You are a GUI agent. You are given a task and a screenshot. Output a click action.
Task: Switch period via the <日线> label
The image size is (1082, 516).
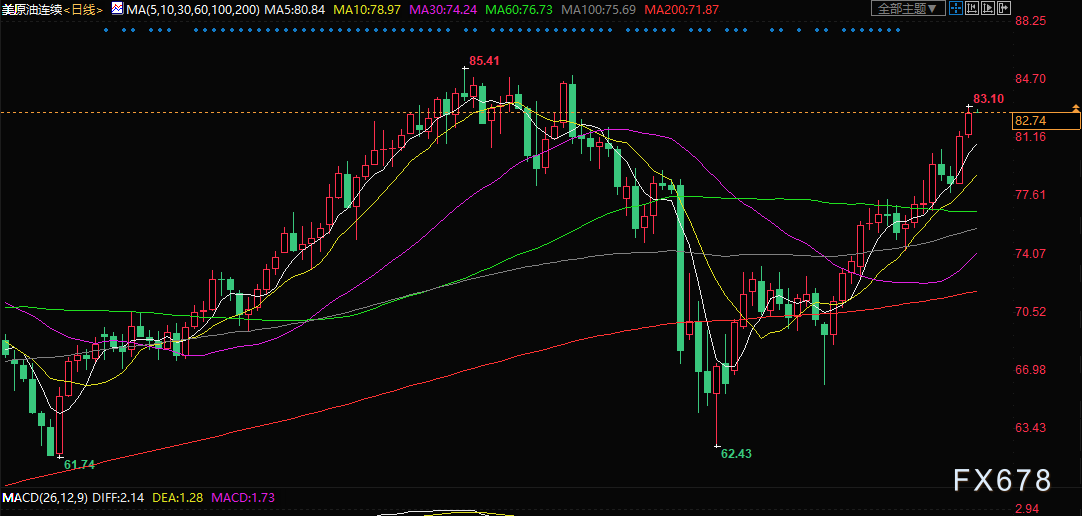pos(83,10)
